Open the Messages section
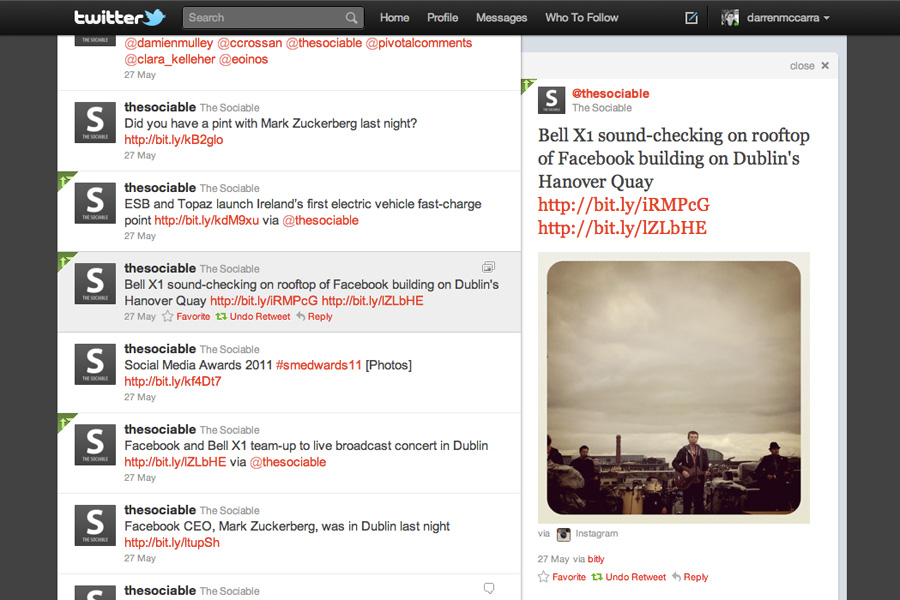Viewport: 900px width, 600px height. point(501,17)
